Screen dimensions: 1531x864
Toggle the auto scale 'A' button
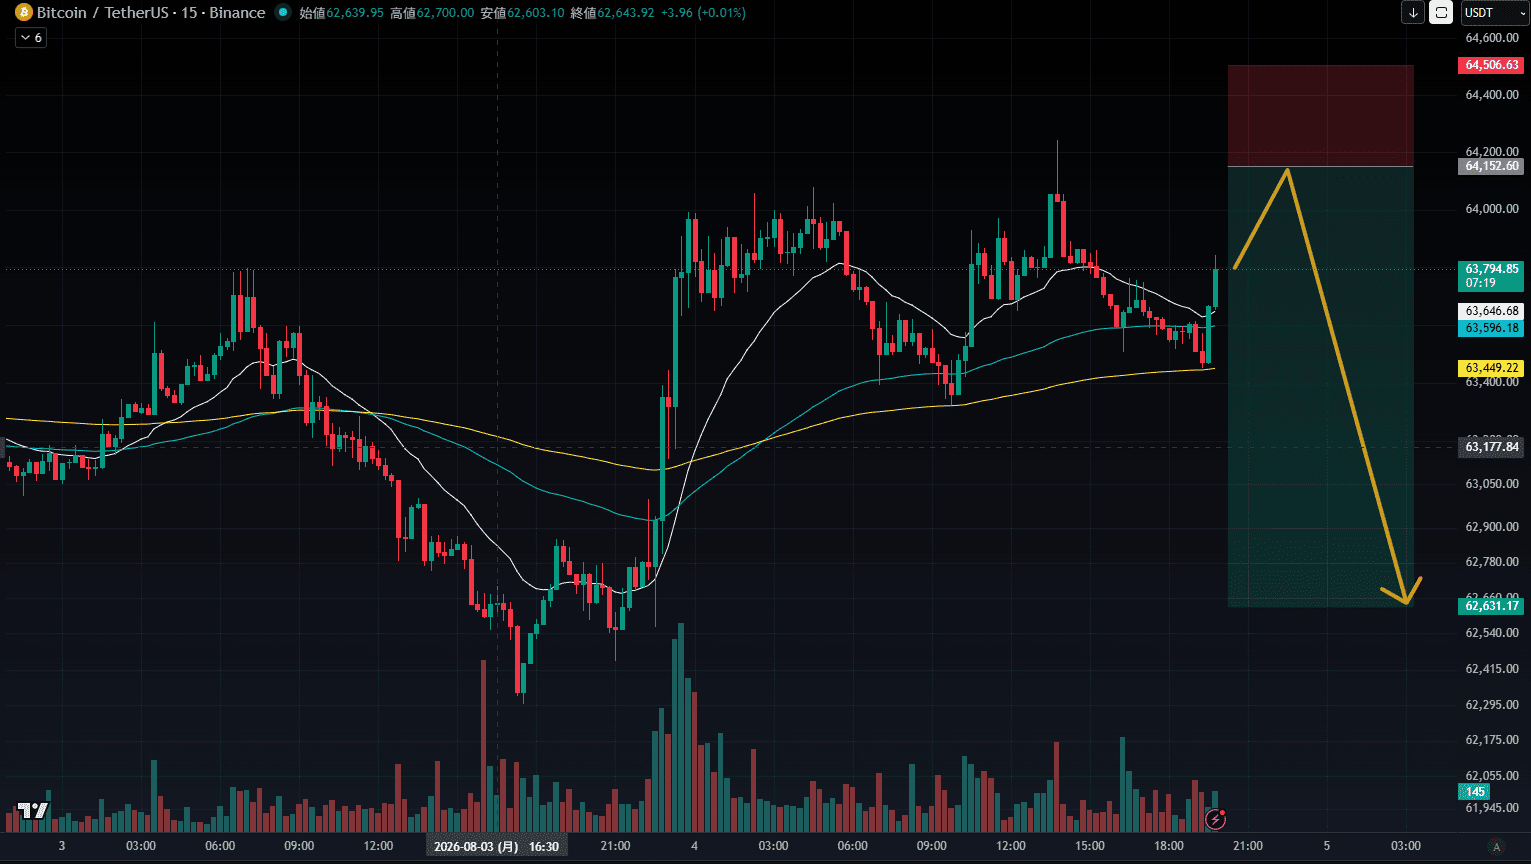click(1496, 846)
